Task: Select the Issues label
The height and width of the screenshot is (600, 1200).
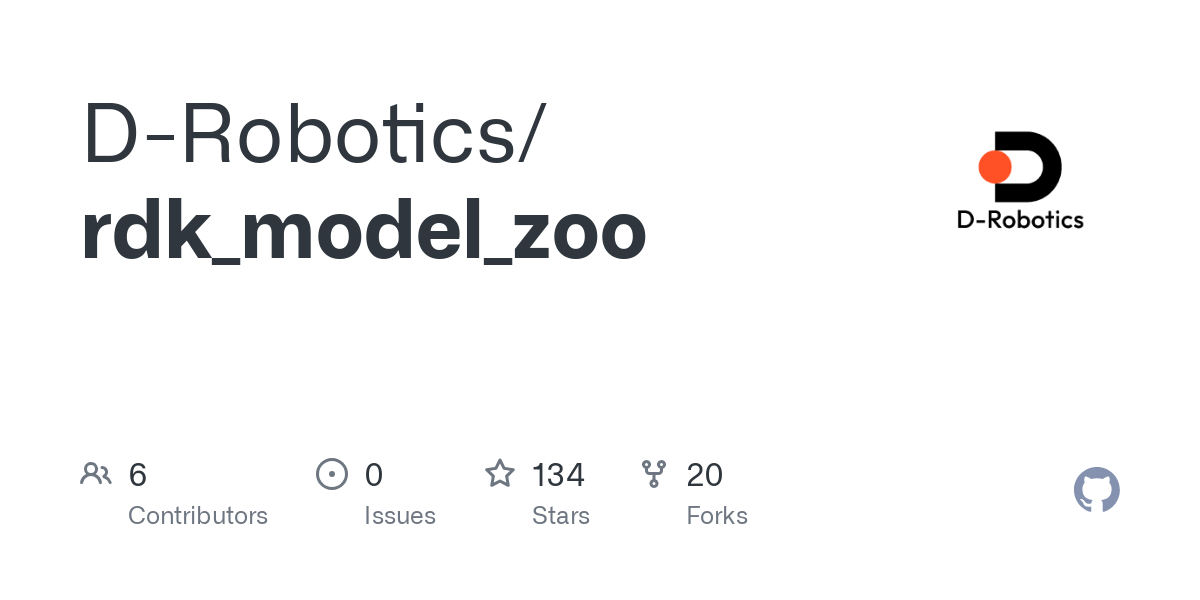Action: click(400, 516)
